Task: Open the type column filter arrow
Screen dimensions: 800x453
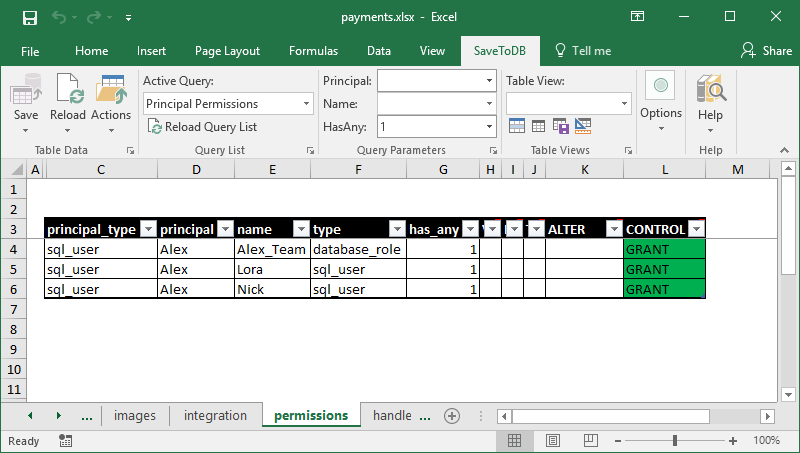Action: [x=397, y=229]
